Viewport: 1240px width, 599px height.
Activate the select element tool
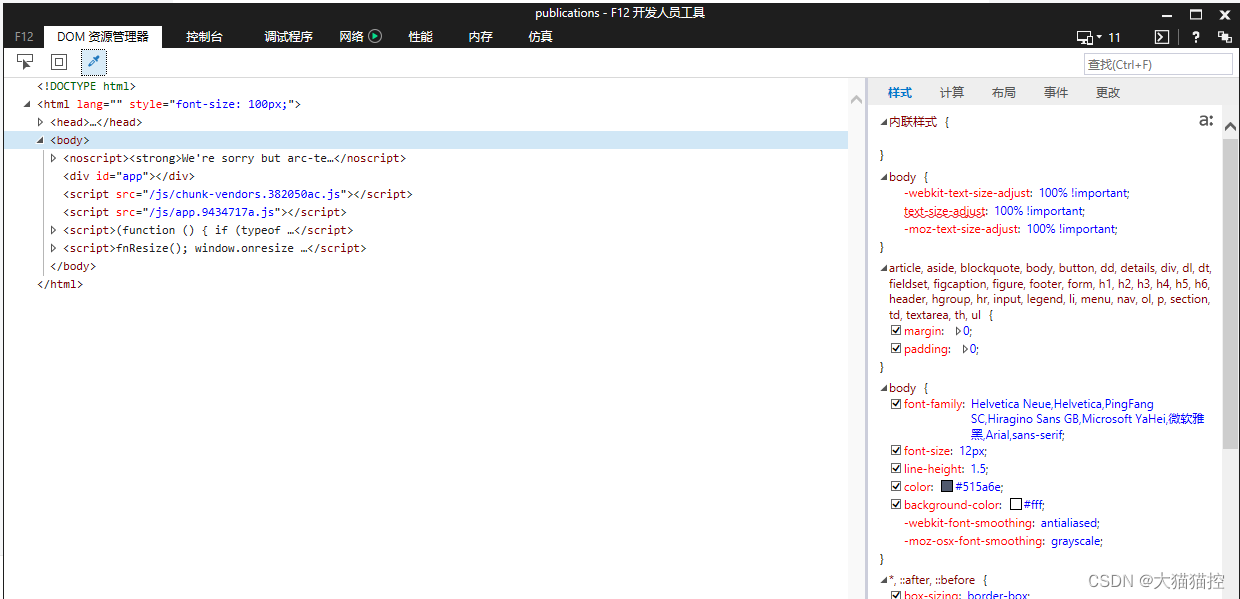(25, 61)
